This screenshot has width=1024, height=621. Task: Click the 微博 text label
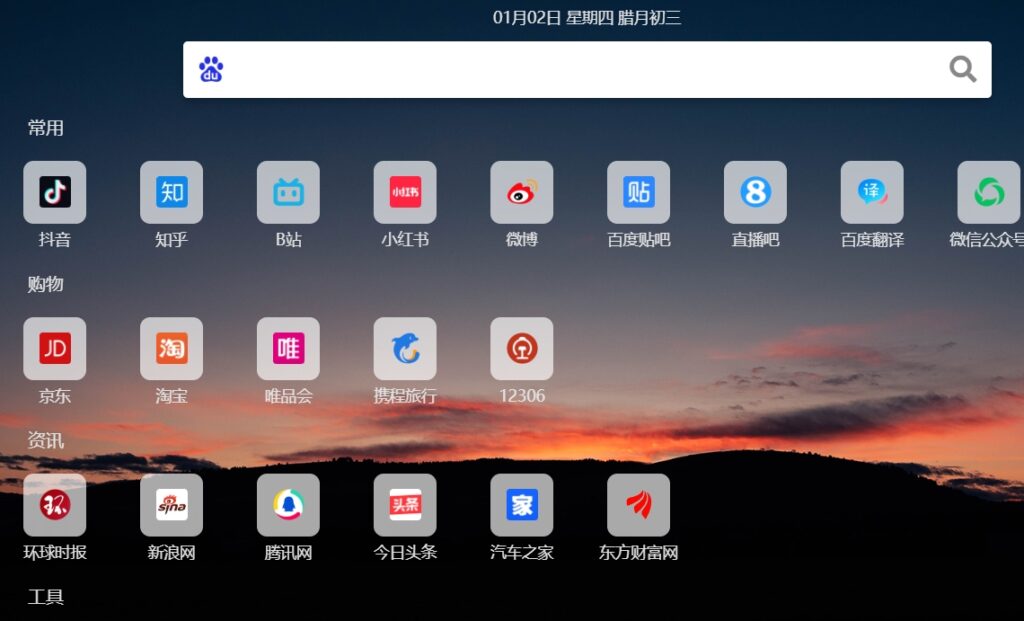click(x=522, y=240)
